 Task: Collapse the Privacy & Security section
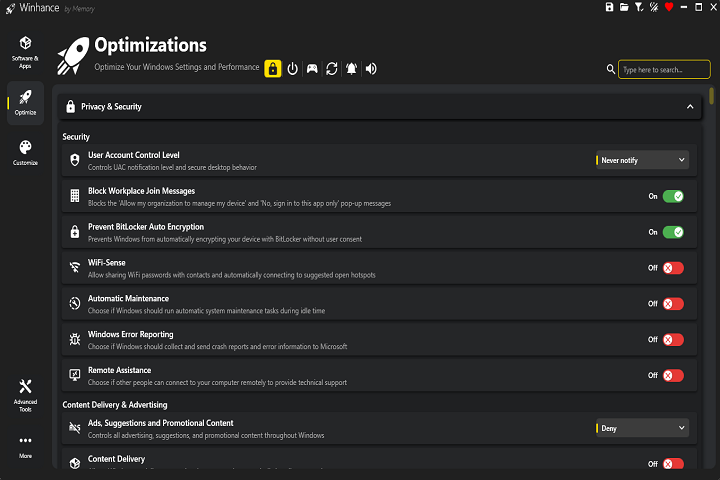click(689, 106)
